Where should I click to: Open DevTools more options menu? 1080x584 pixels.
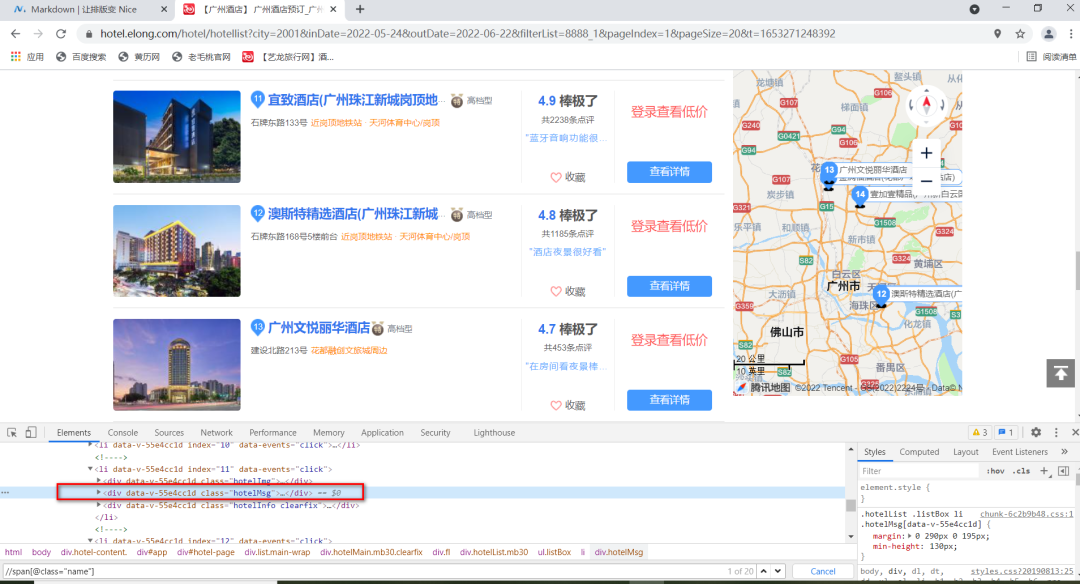tap(1056, 432)
